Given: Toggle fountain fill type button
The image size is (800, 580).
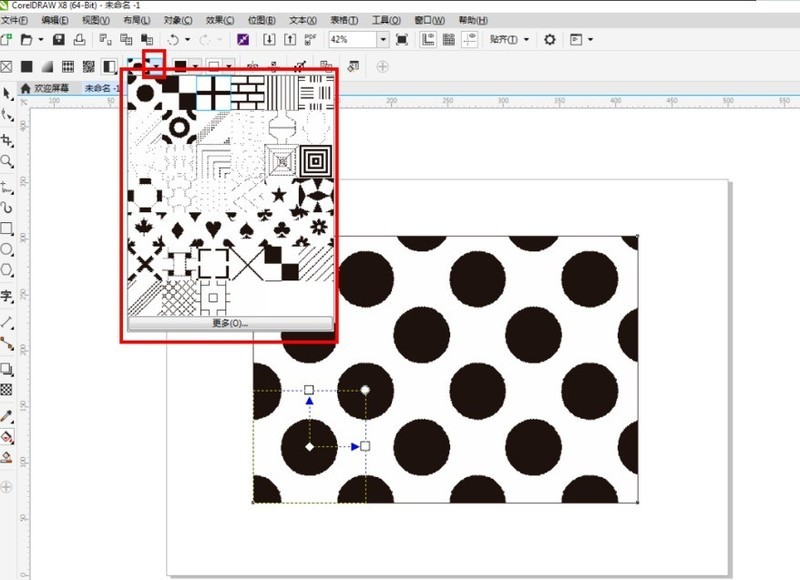Looking at the screenshot, I should pos(47,66).
